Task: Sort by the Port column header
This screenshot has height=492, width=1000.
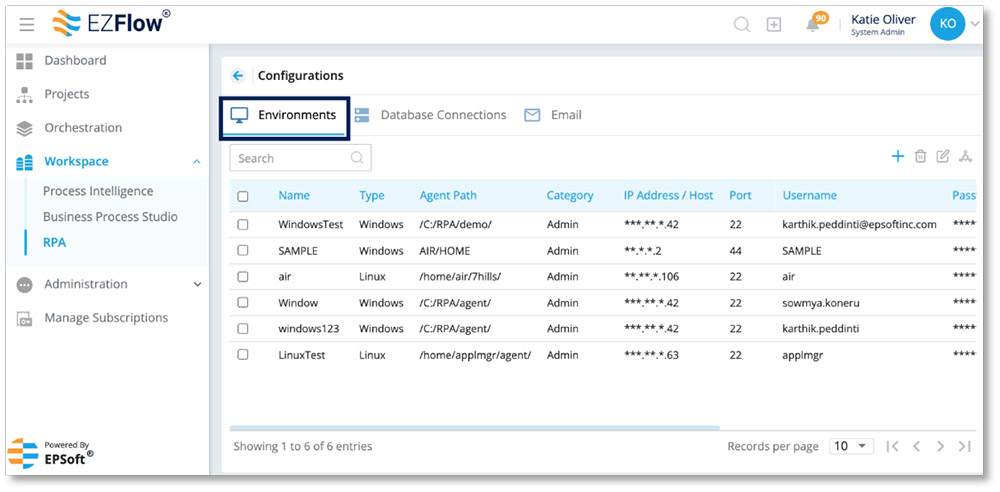Action: click(740, 196)
